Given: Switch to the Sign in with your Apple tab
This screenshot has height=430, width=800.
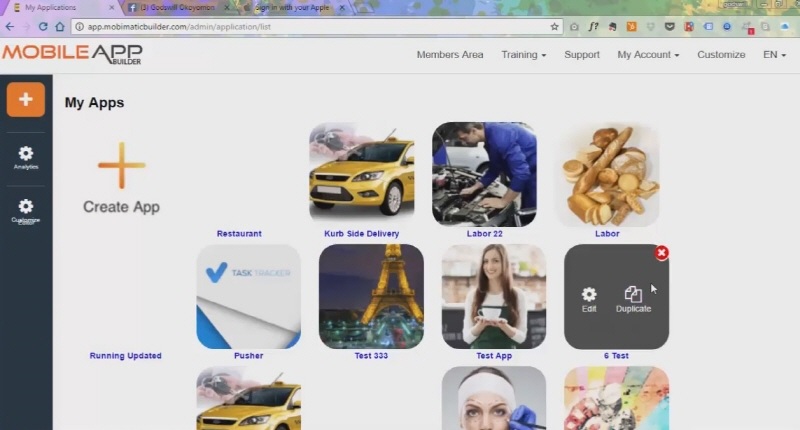Looking at the screenshot, I should click(293, 8).
